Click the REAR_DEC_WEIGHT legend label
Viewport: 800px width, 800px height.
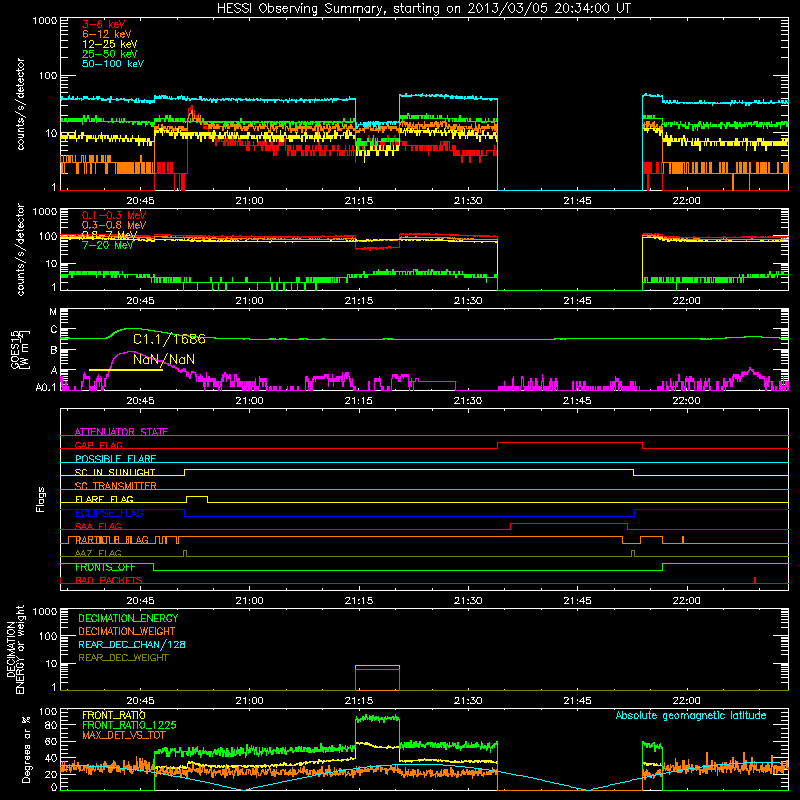coord(123,658)
